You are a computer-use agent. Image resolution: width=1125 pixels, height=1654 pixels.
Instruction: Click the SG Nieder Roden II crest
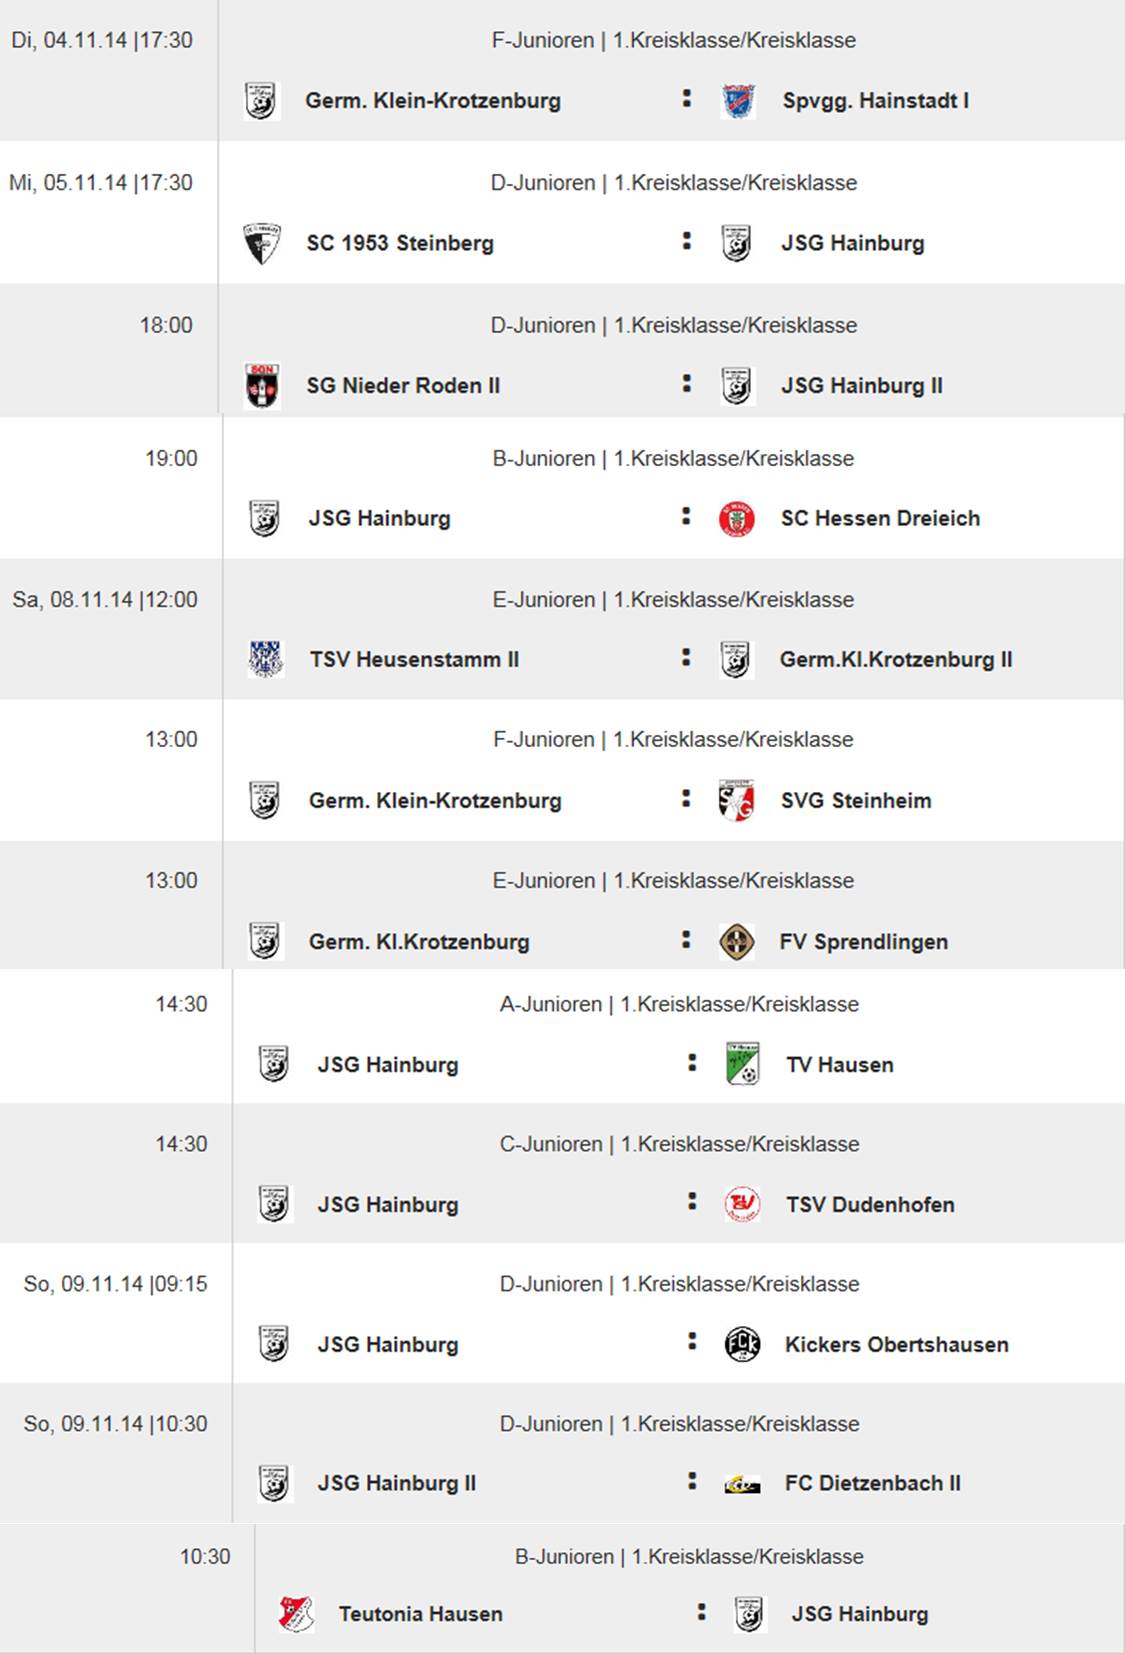(262, 386)
